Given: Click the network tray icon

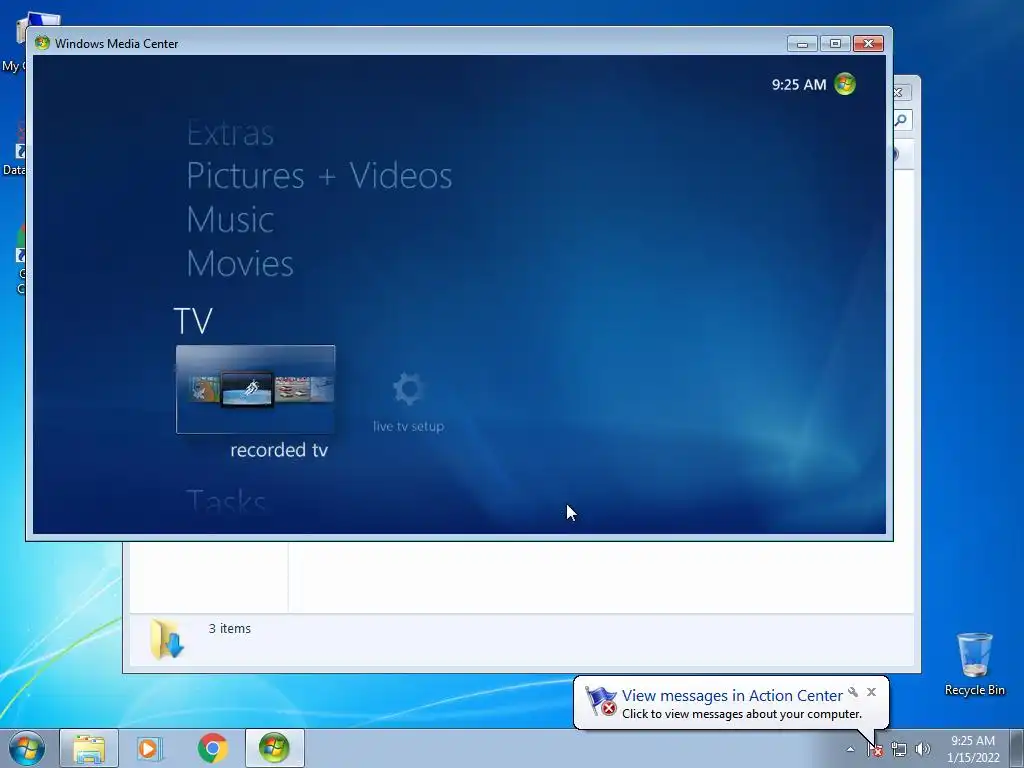Looking at the screenshot, I should pyautogui.click(x=899, y=750).
